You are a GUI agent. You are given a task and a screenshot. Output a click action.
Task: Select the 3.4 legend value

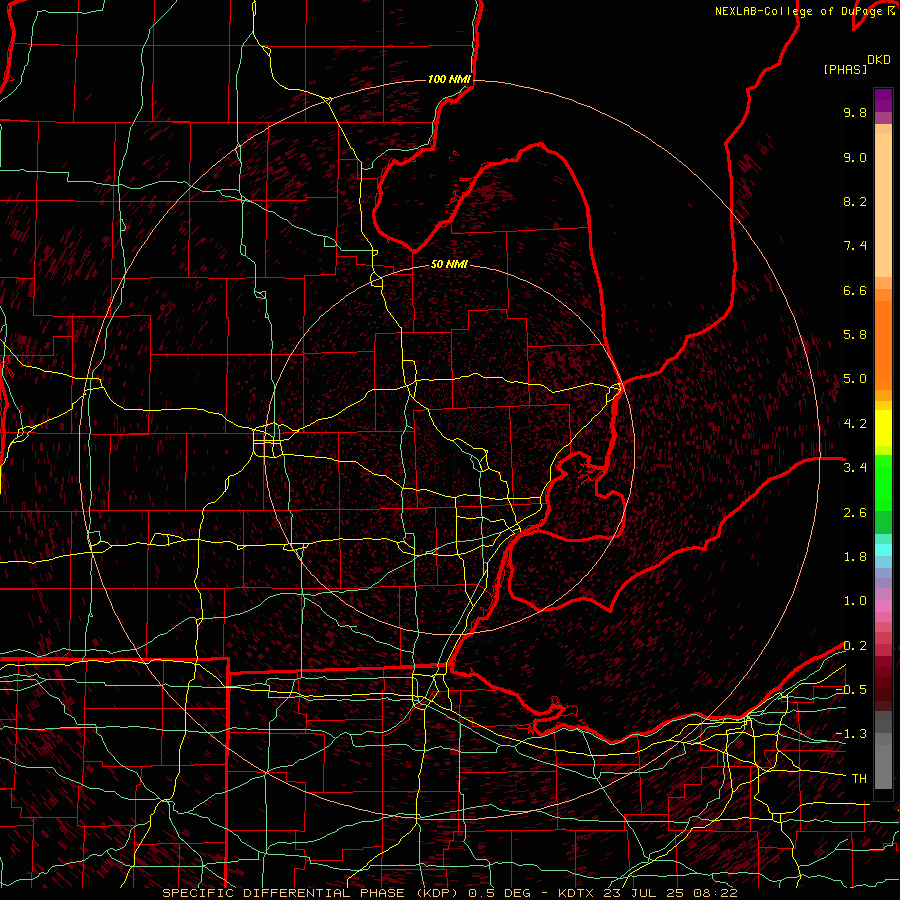coord(855,468)
